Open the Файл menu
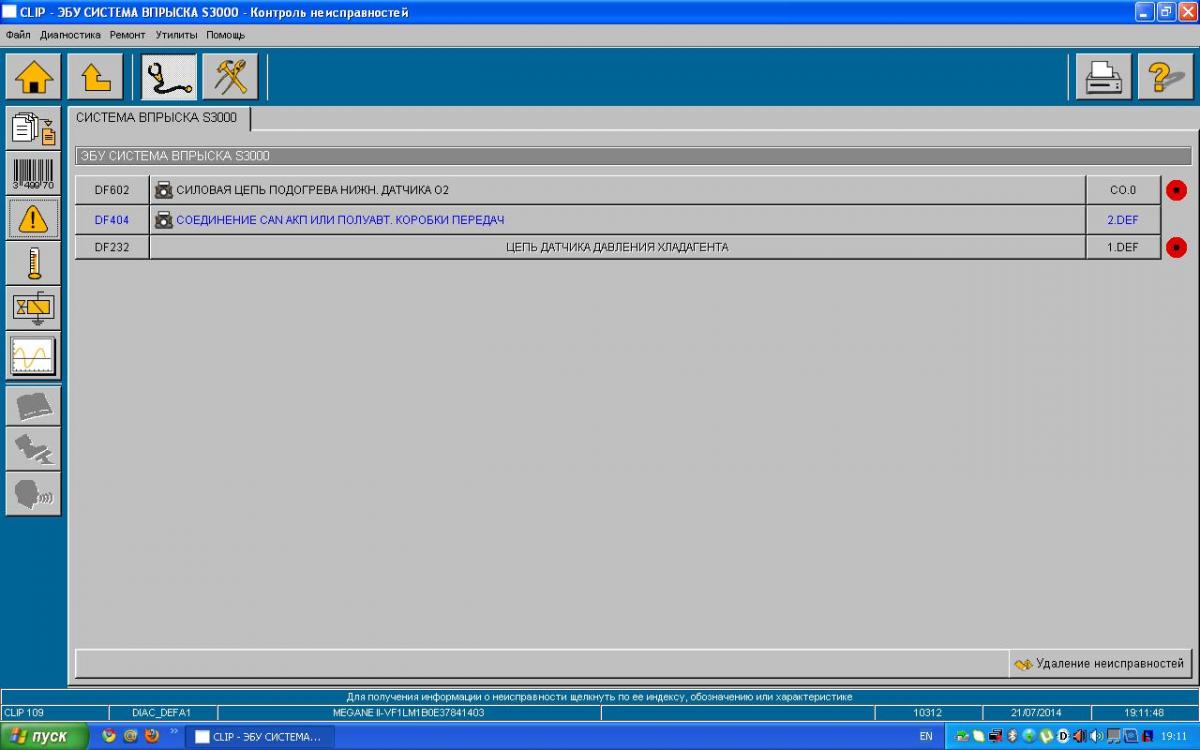The height and width of the screenshot is (750, 1200). 18,35
